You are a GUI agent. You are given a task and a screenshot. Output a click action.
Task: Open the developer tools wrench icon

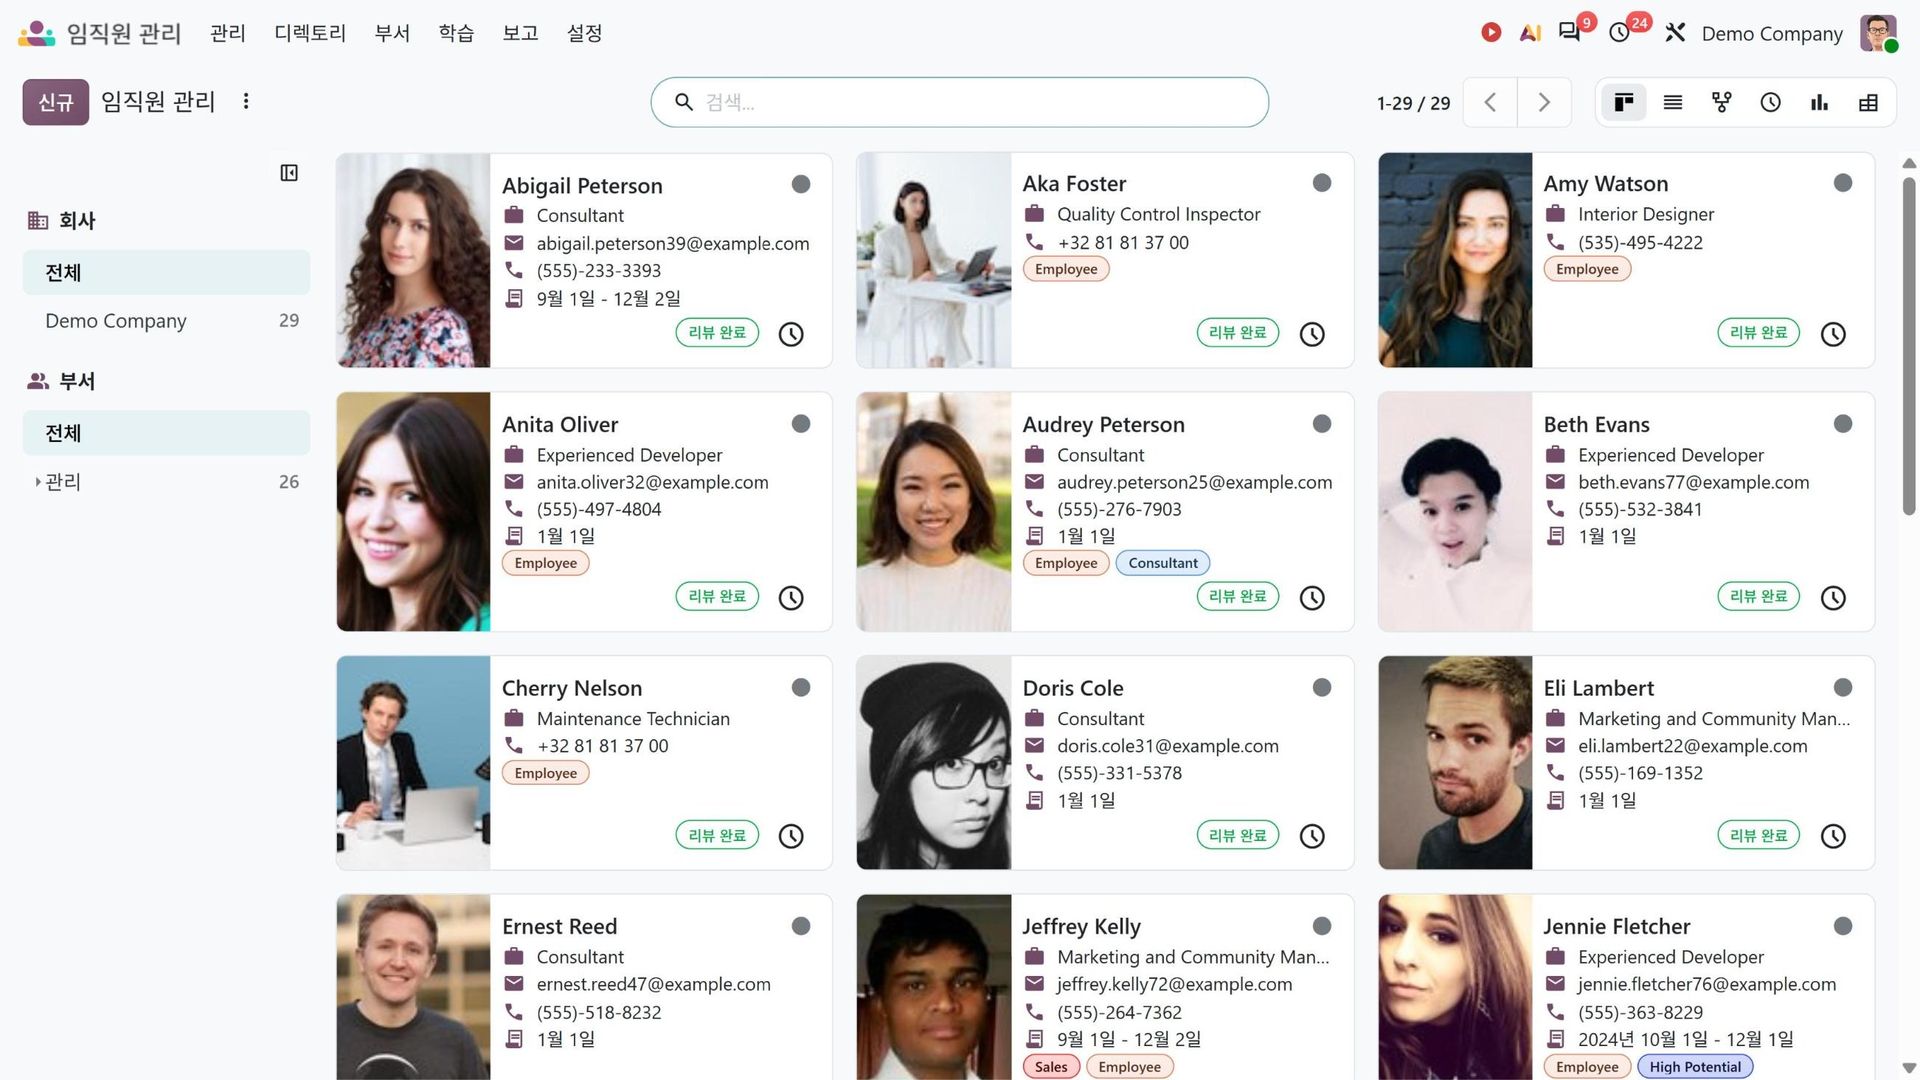click(x=1675, y=33)
